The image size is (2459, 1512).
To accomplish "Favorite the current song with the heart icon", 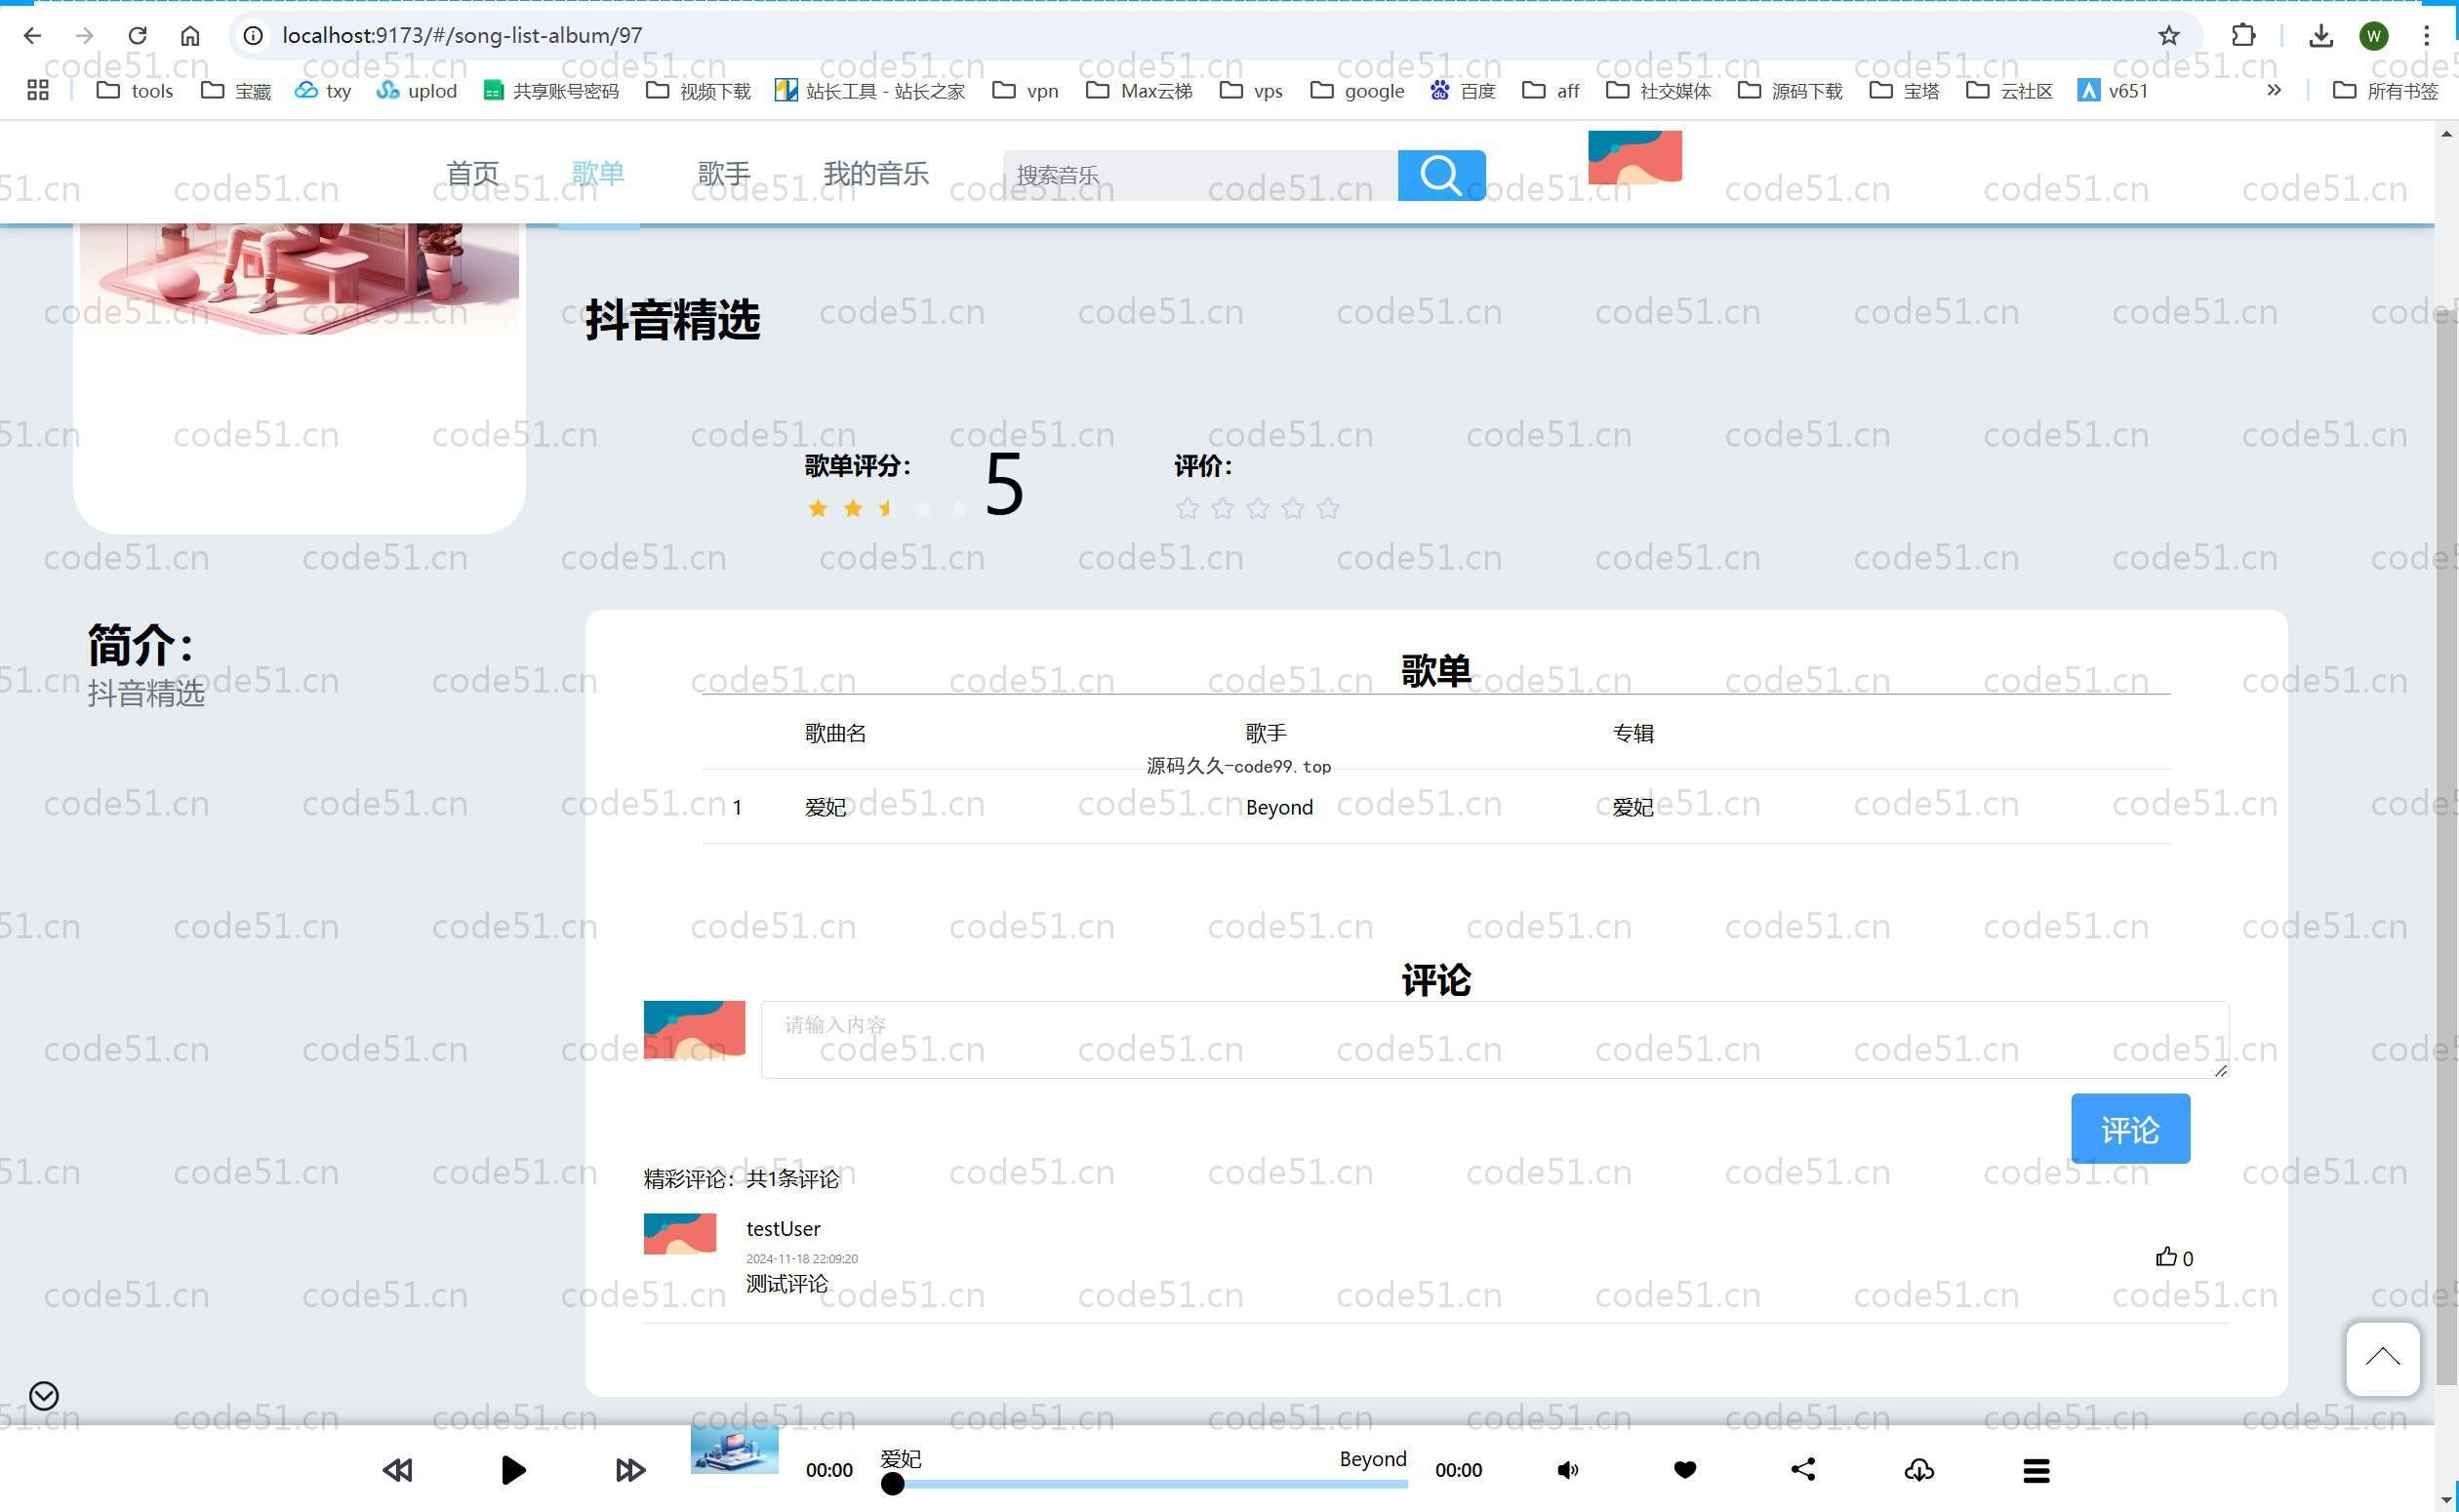I will pos(1685,1469).
